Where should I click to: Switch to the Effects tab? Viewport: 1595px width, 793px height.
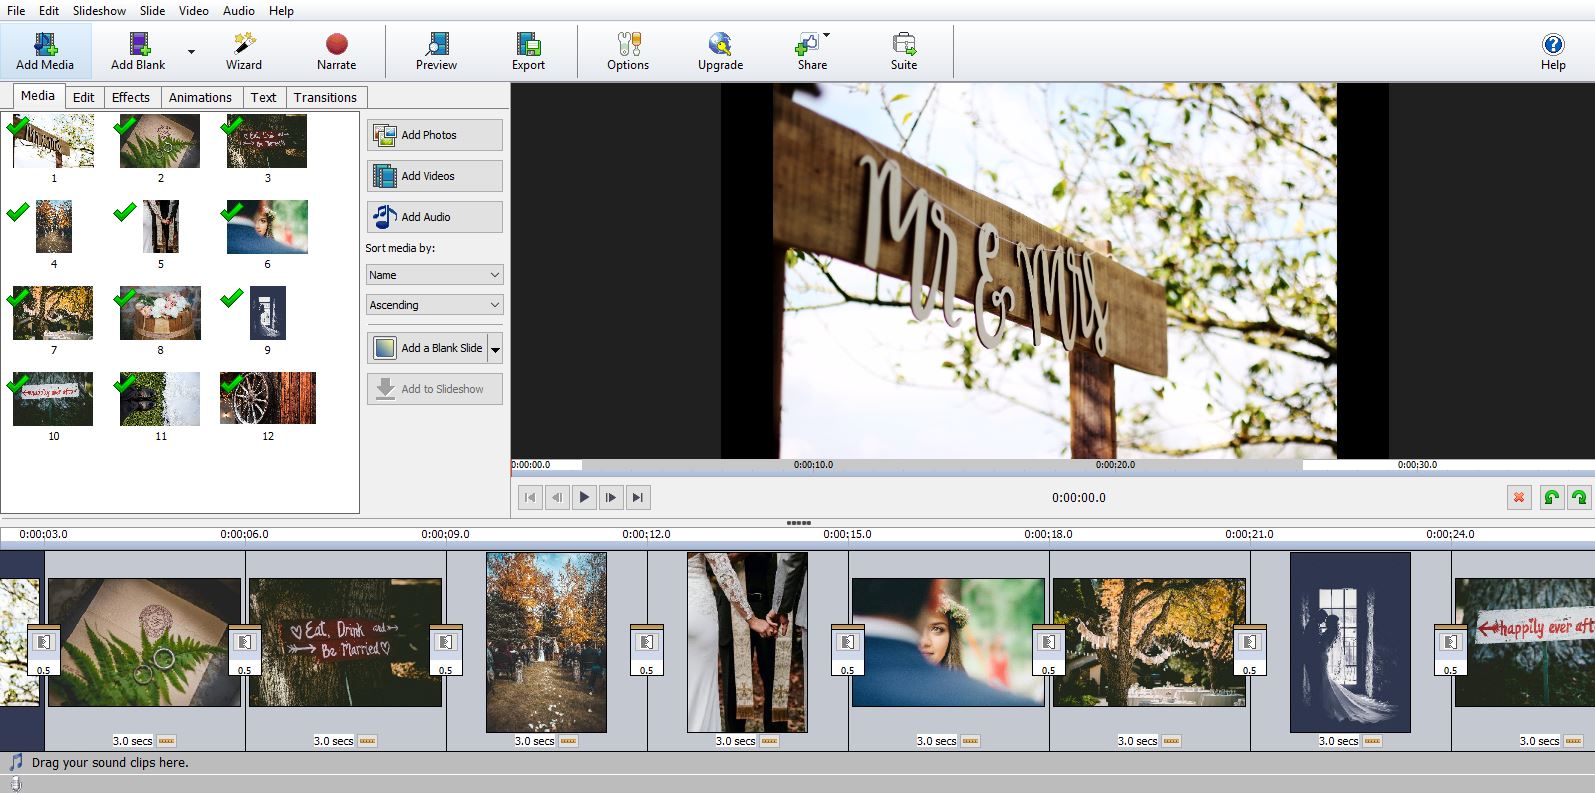coord(131,97)
